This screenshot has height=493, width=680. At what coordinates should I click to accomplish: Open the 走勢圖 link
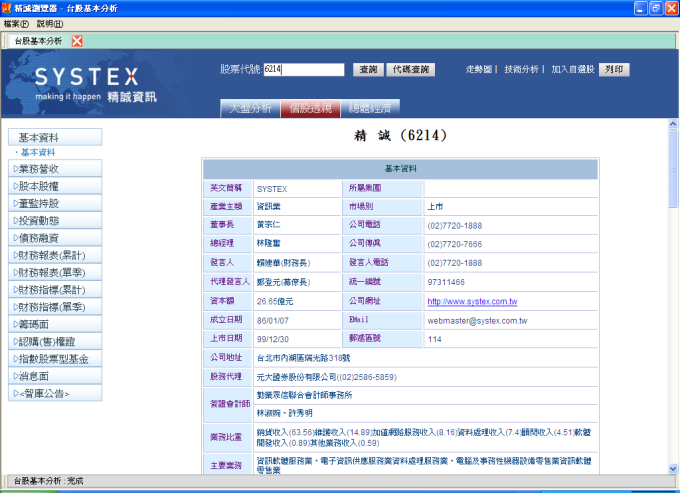click(x=479, y=69)
